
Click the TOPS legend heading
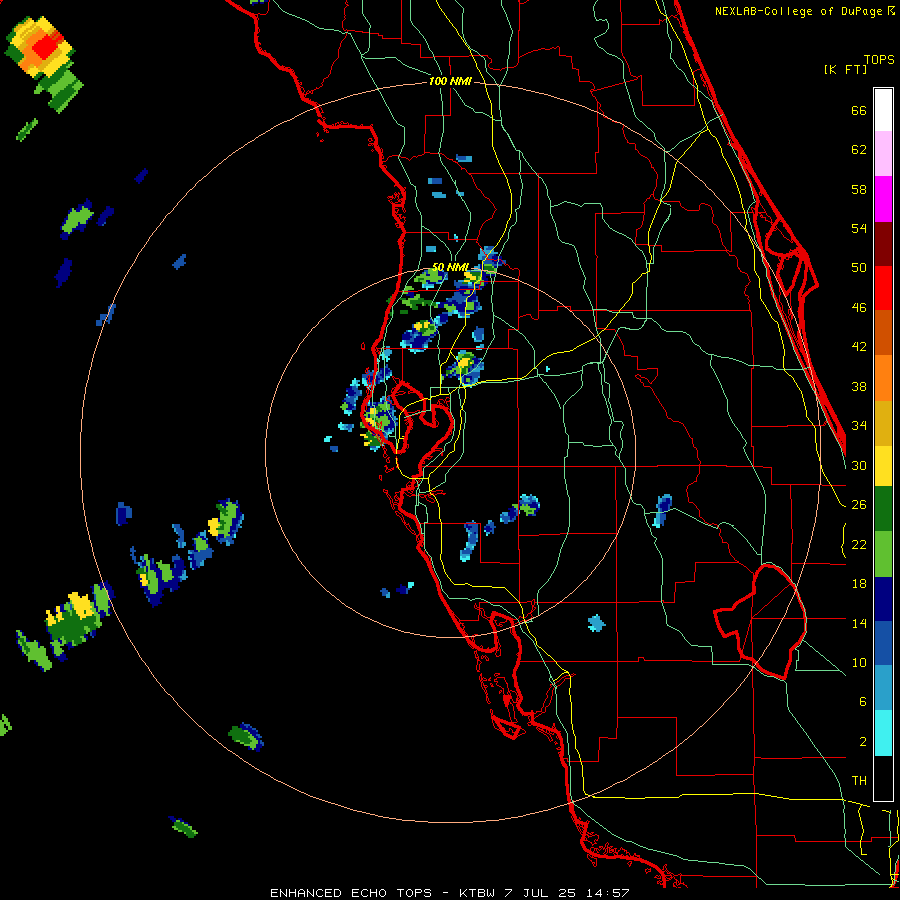pyautogui.click(x=879, y=59)
